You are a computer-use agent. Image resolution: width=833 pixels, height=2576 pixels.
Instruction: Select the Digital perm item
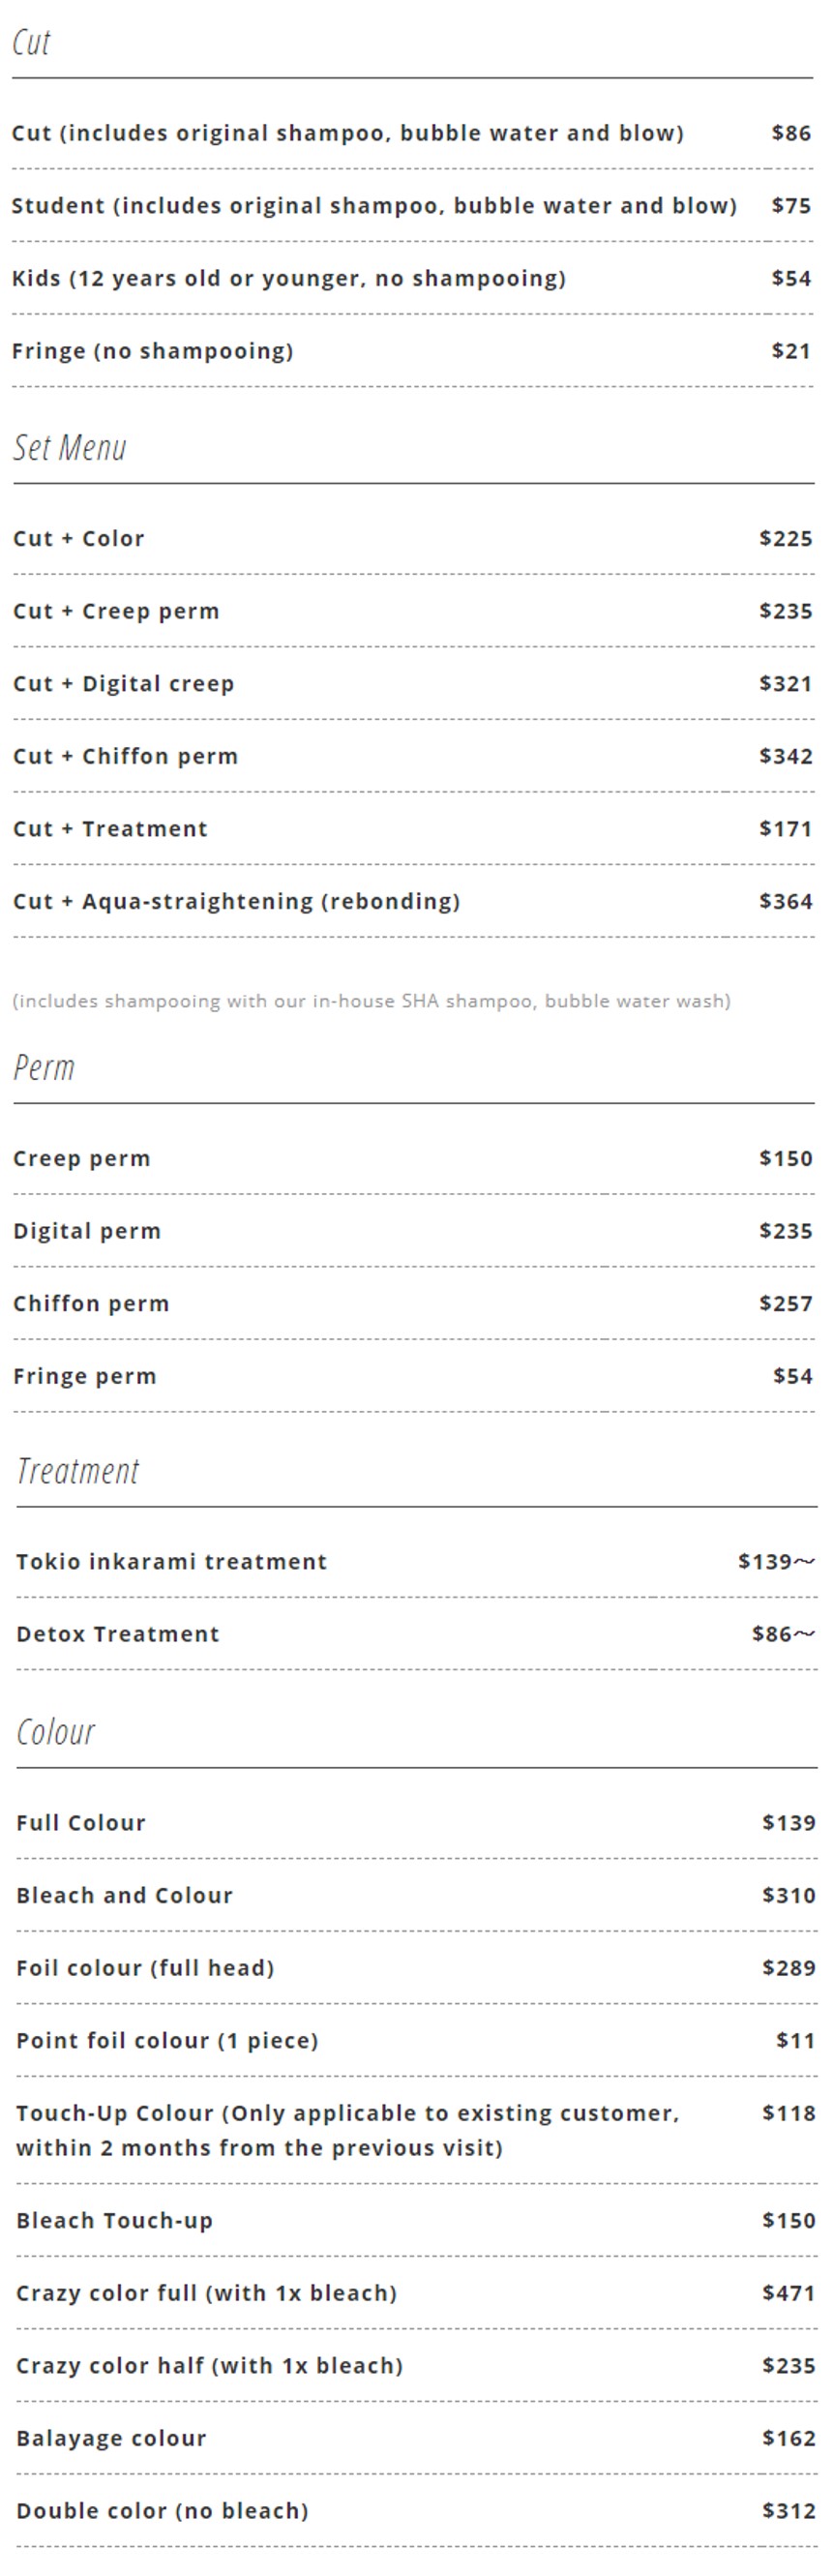pyautogui.click(x=87, y=1231)
